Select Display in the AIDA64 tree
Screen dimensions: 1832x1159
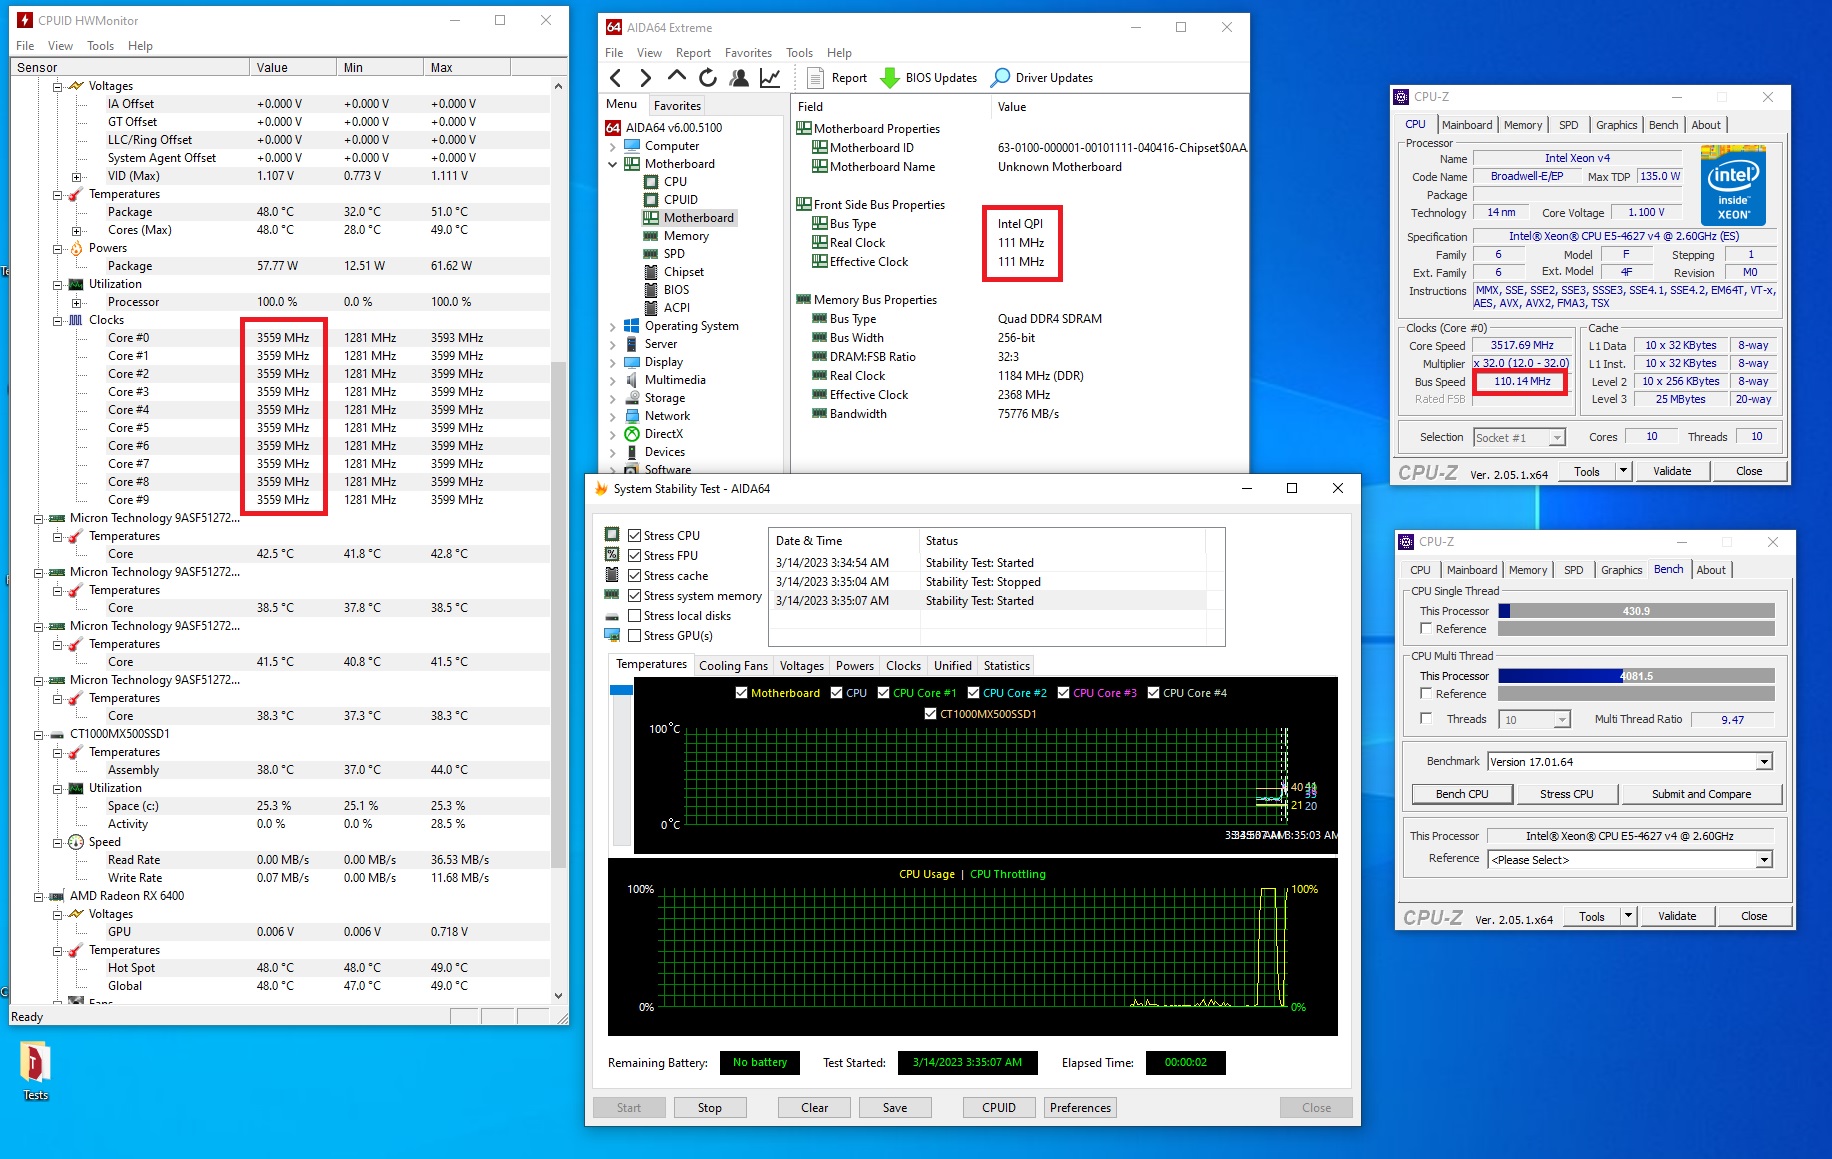654,362
